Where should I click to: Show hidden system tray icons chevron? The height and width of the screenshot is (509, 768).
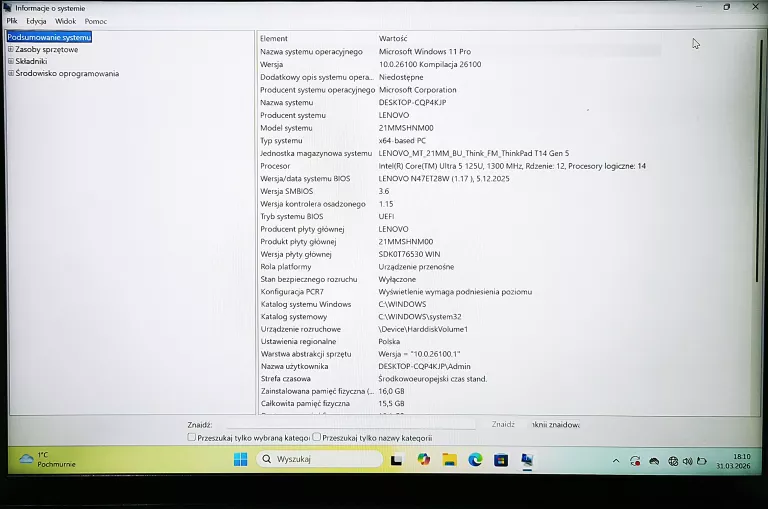[x=616, y=461]
